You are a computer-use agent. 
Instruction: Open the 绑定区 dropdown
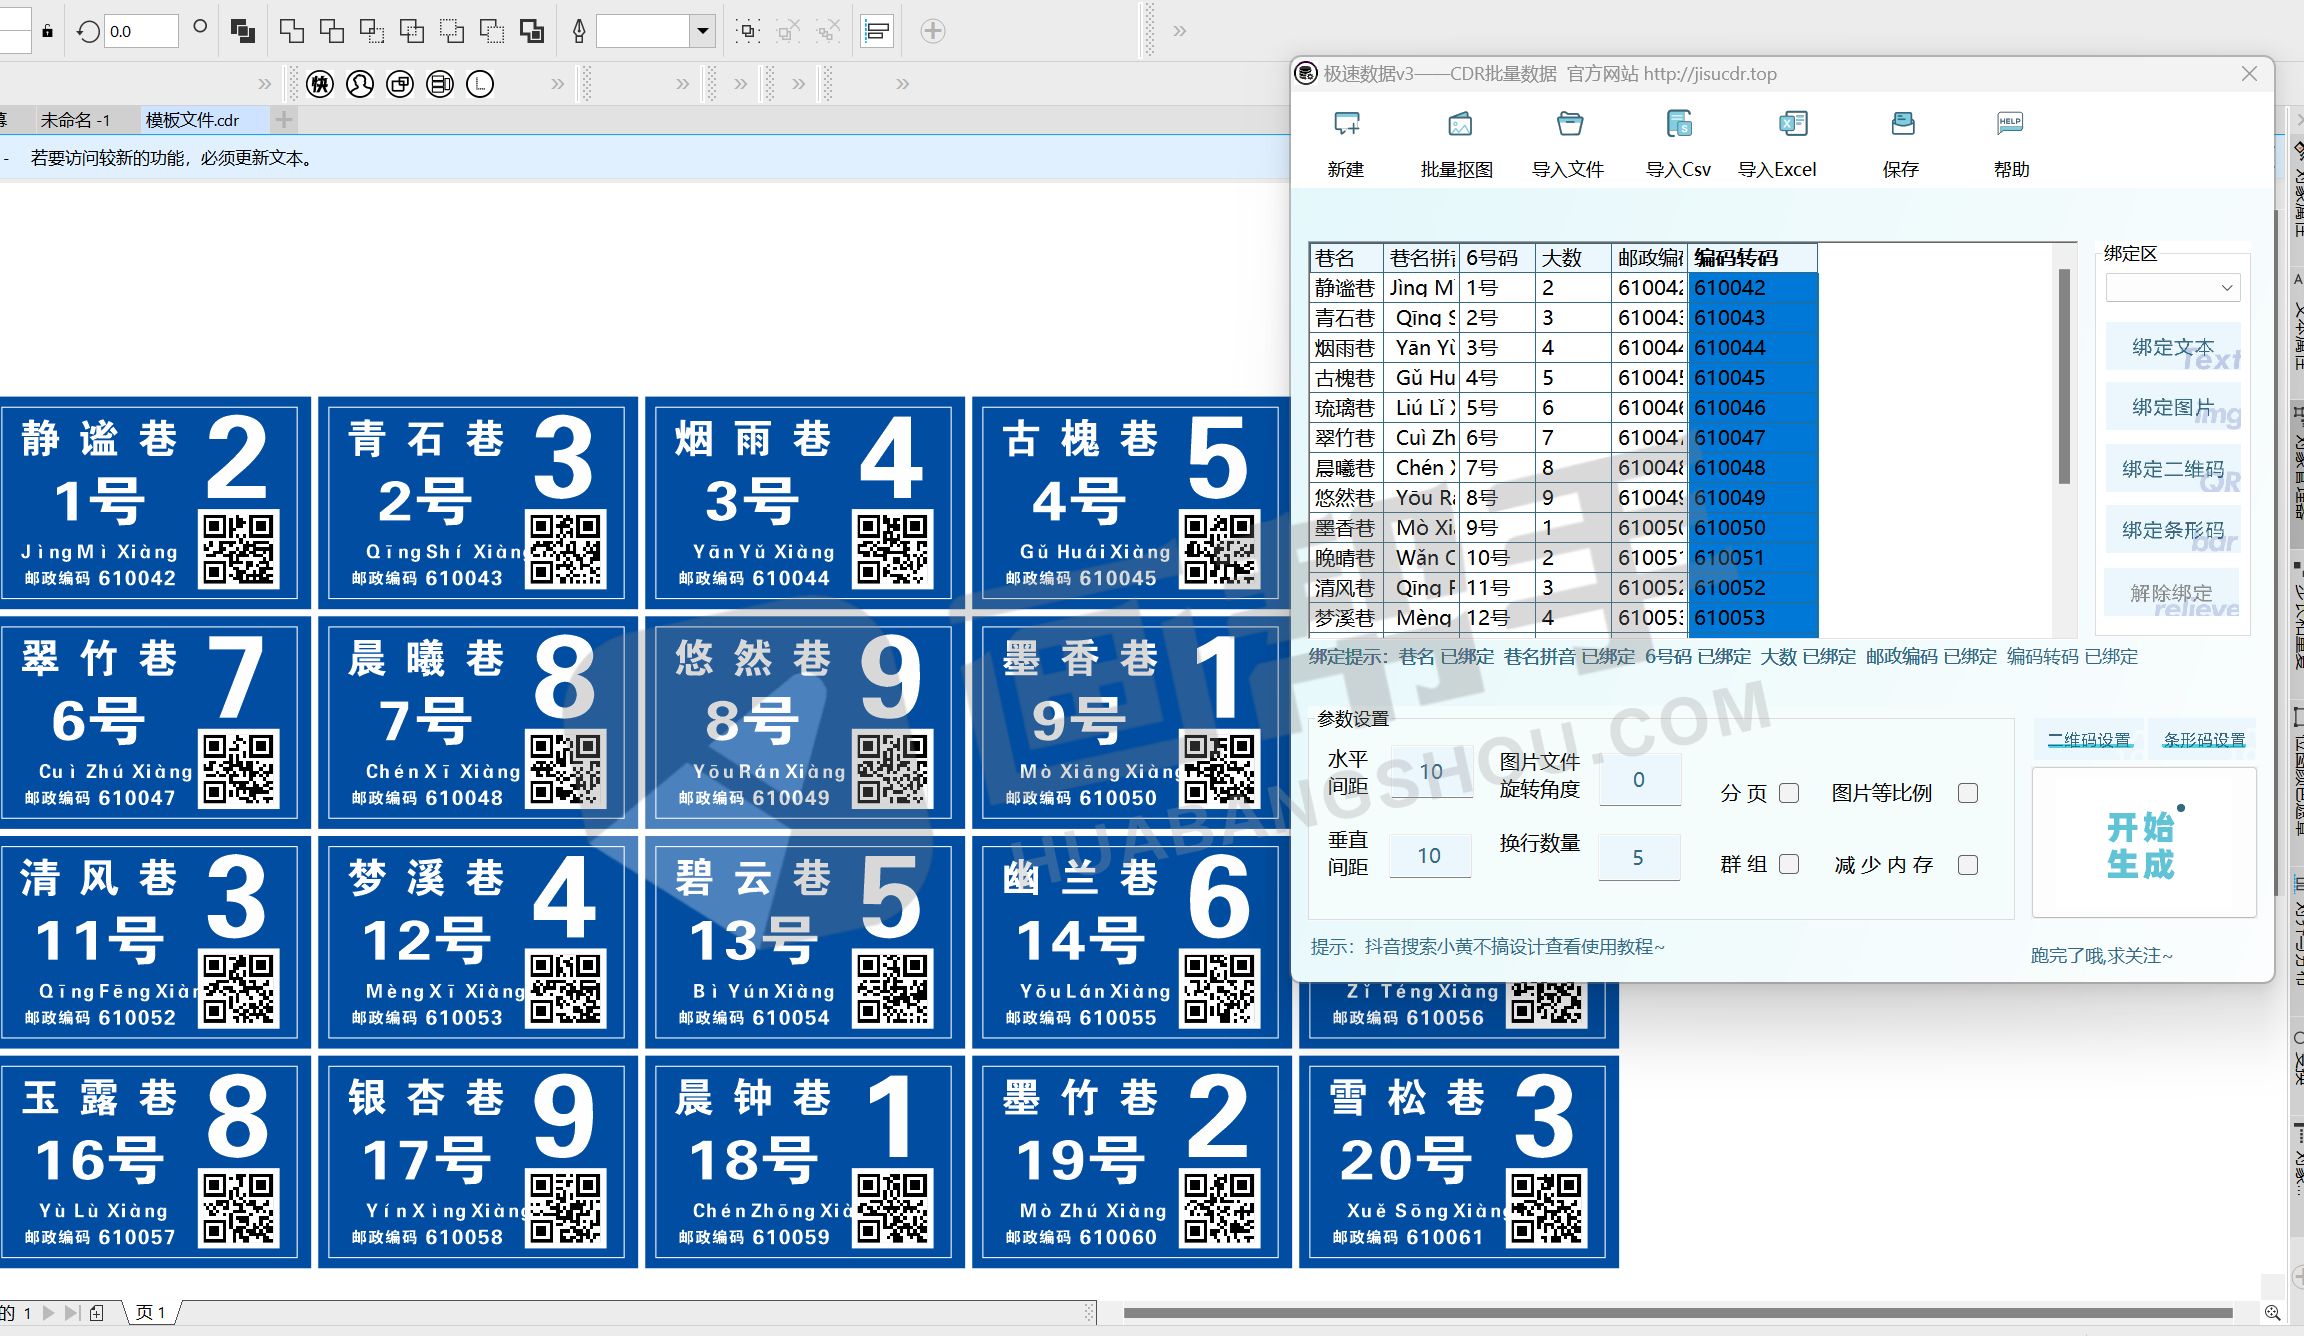(2173, 288)
